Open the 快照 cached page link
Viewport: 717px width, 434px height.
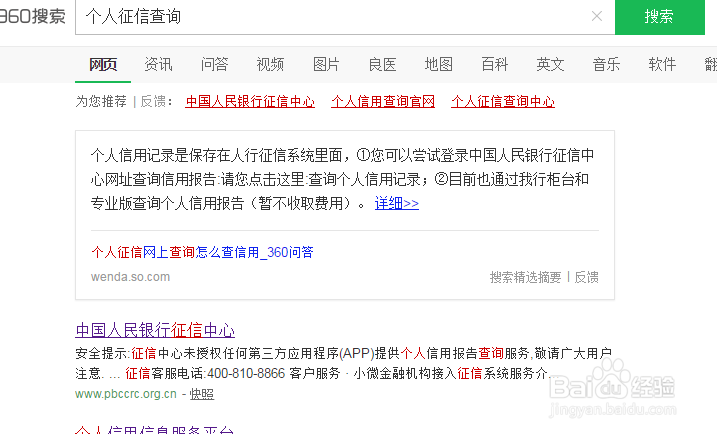(x=202, y=394)
